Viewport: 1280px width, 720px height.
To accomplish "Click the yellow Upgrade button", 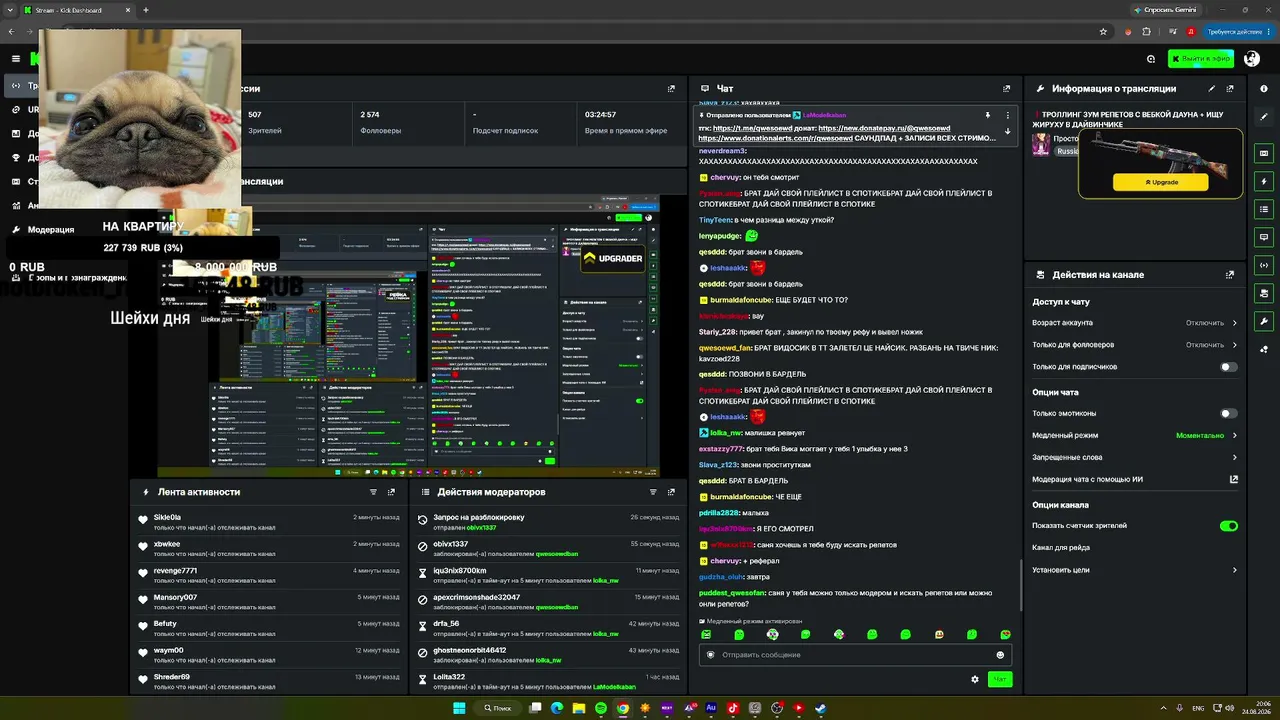I will [x=1160, y=182].
